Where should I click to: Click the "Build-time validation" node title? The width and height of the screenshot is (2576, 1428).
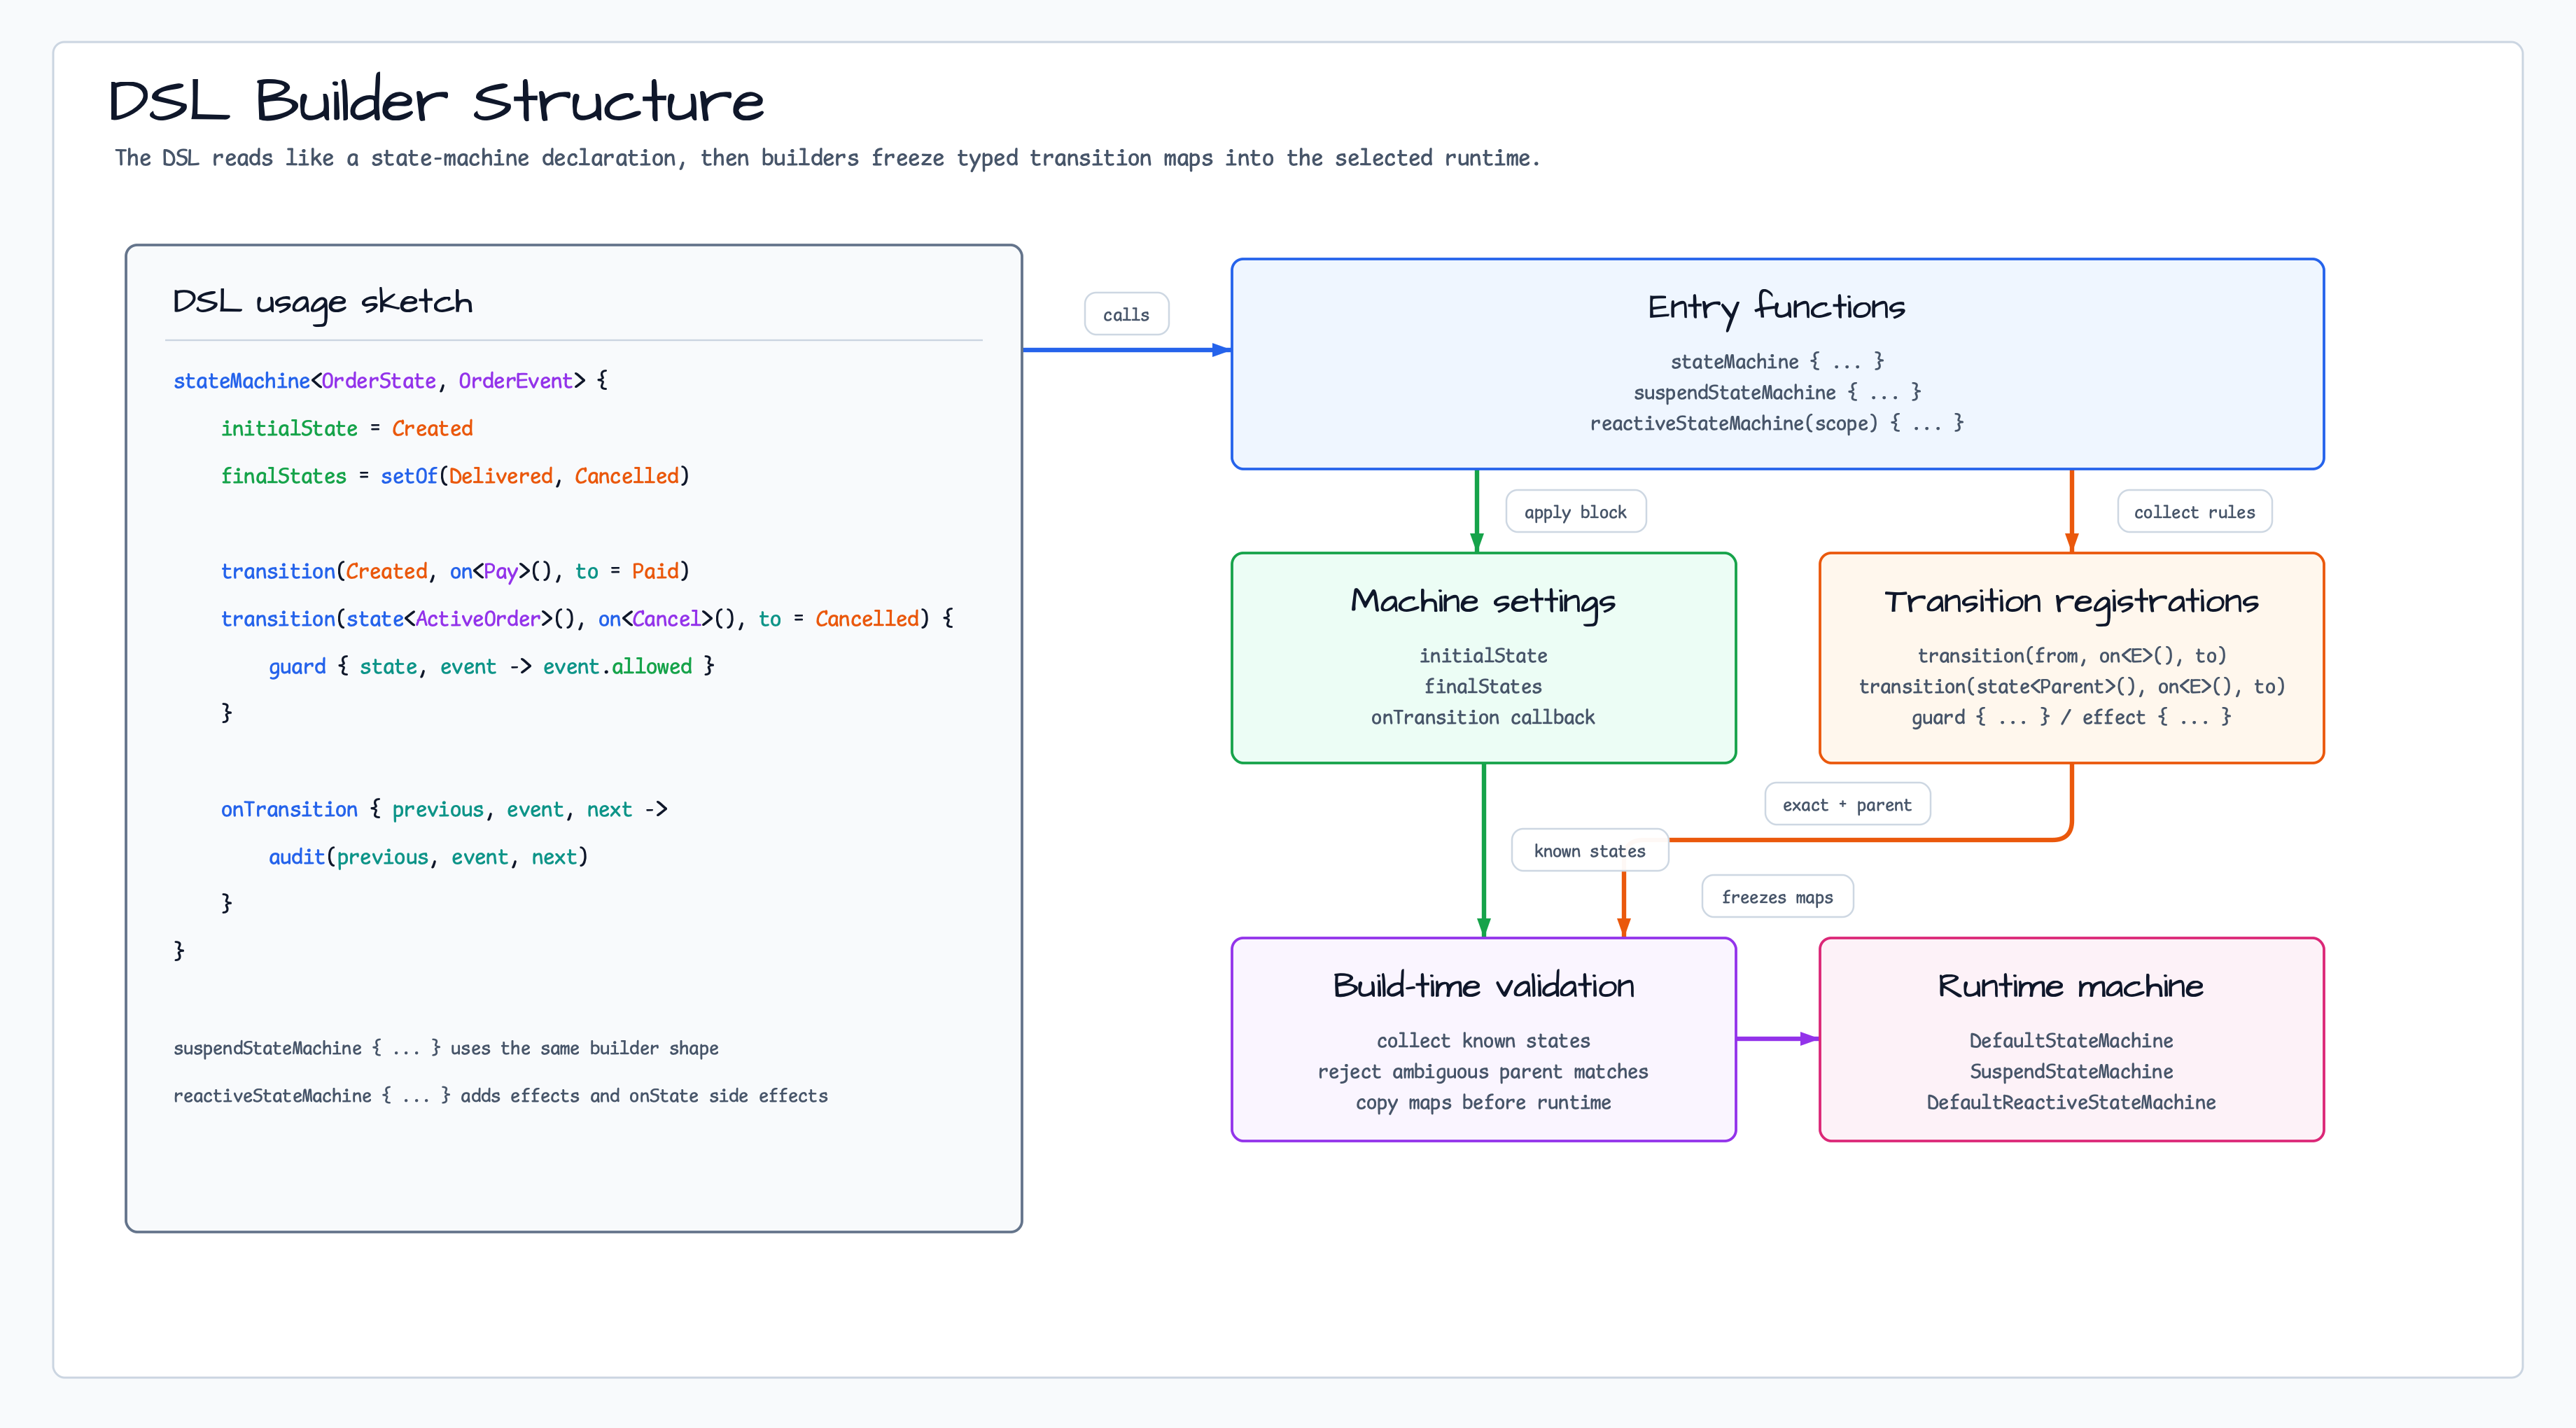coord(1483,986)
